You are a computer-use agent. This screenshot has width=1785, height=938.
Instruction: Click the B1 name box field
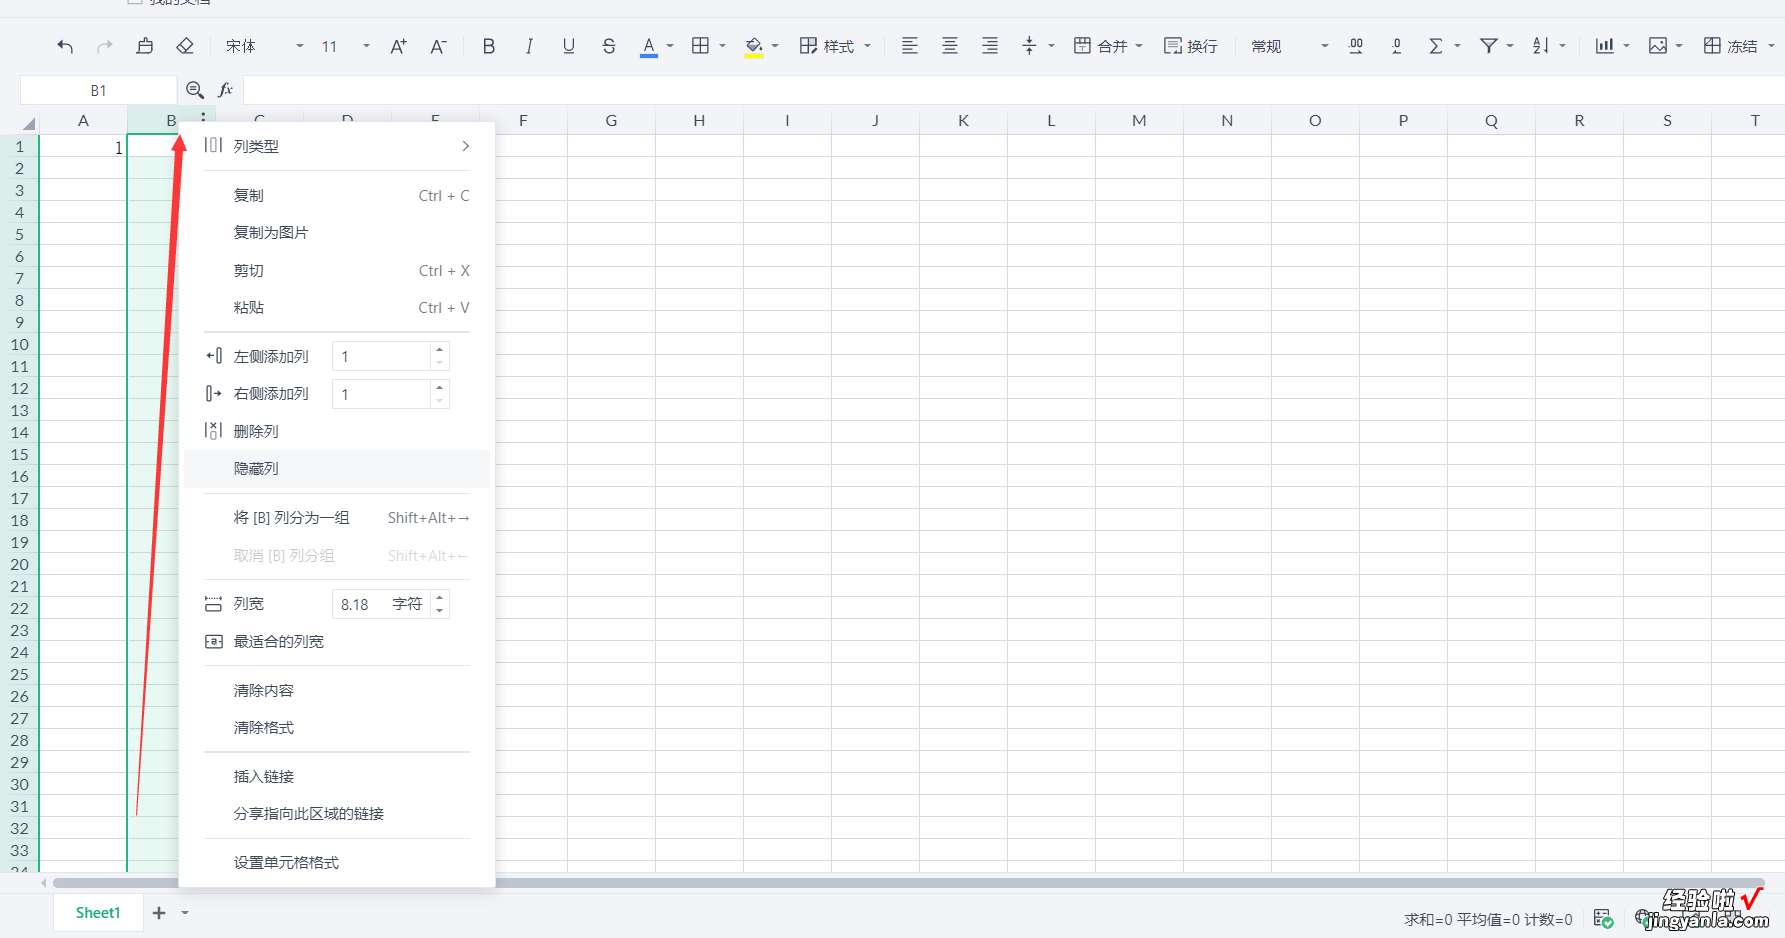click(x=98, y=90)
